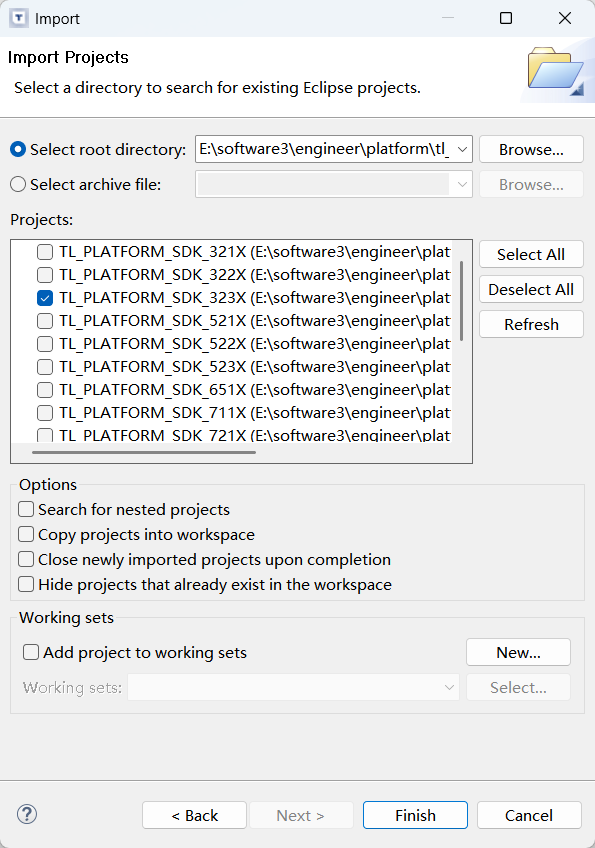Choose the Select root directory radio button
The image size is (595, 848).
tap(18, 149)
